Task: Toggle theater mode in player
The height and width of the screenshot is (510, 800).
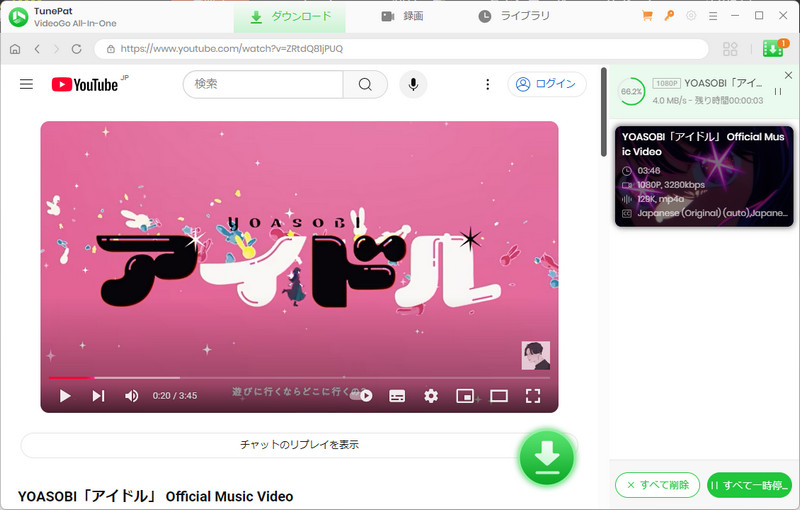Action: (498, 396)
